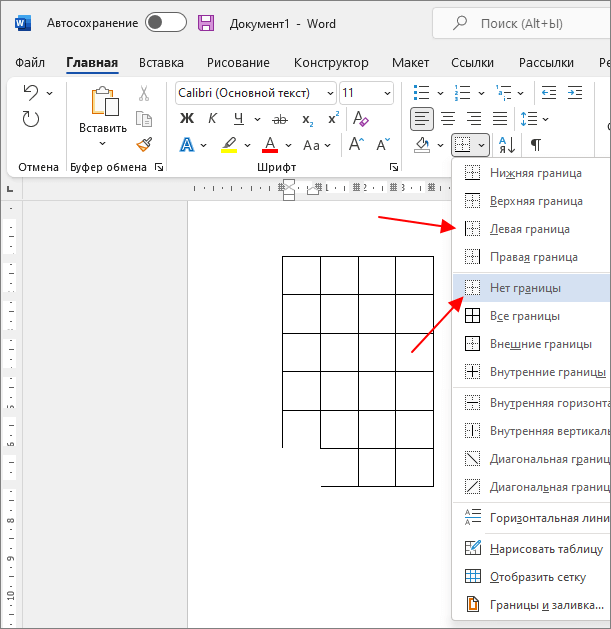The width and height of the screenshot is (611, 629).
Task: Expand the Вставить options arrow
Action: [103, 143]
